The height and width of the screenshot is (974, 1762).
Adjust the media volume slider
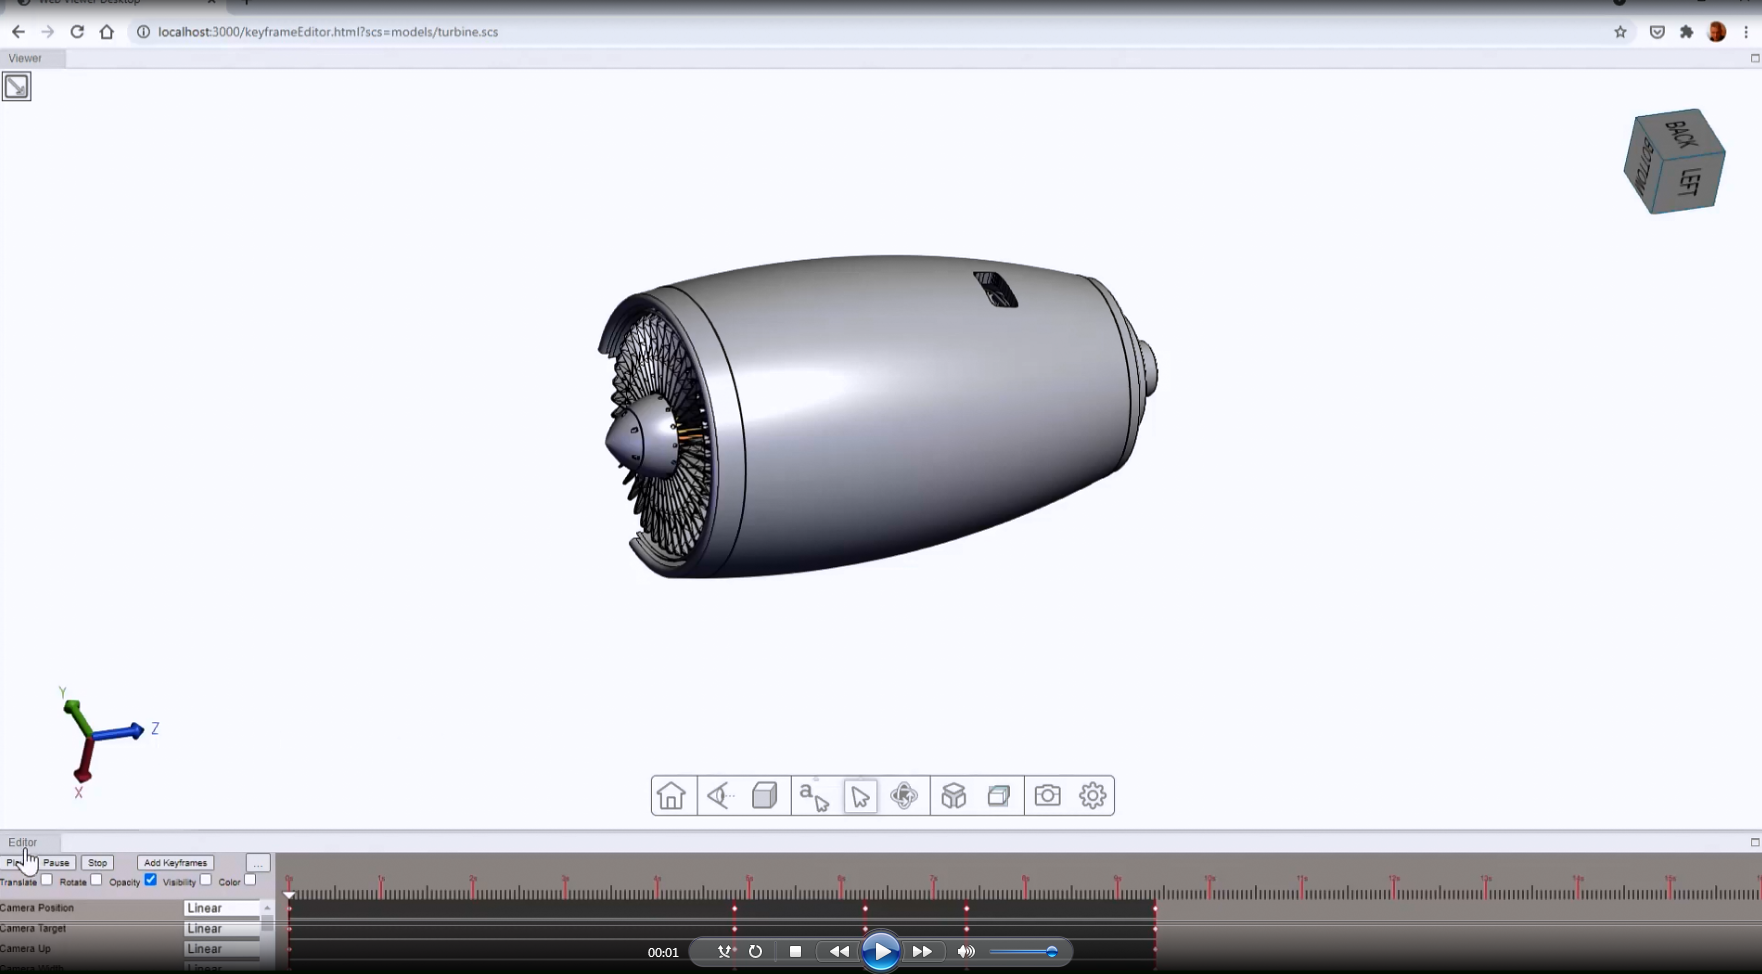tap(1024, 952)
